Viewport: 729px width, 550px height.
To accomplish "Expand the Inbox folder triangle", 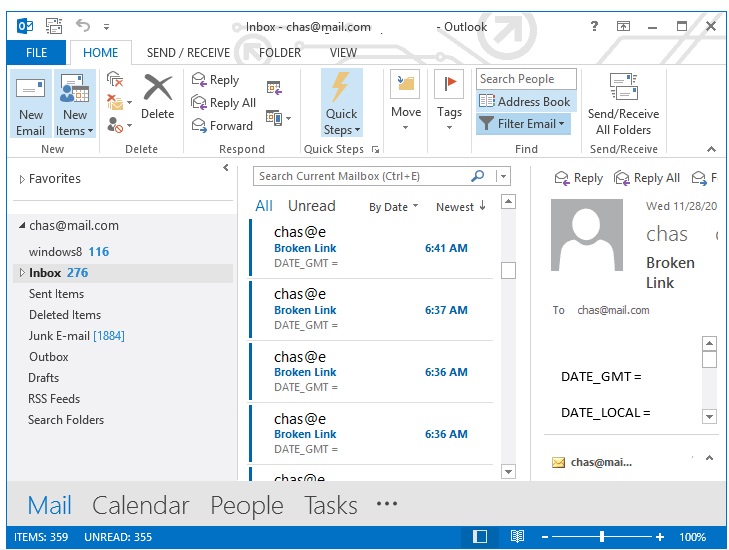I will [21, 272].
